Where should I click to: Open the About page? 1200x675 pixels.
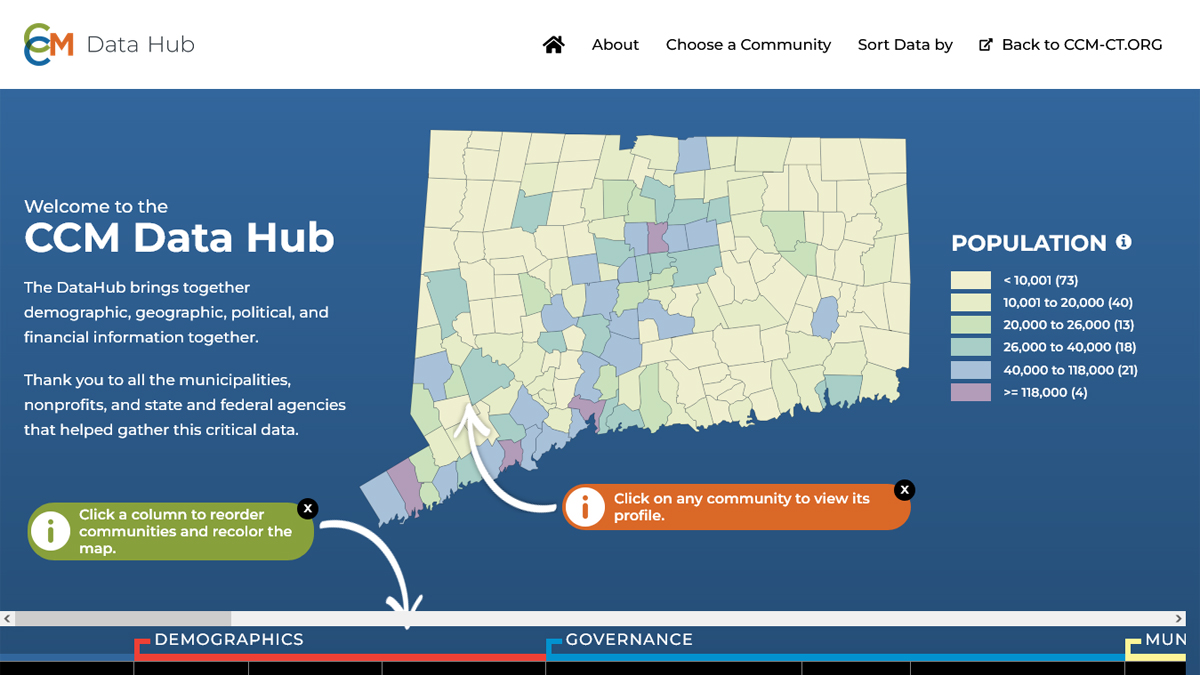click(x=615, y=44)
